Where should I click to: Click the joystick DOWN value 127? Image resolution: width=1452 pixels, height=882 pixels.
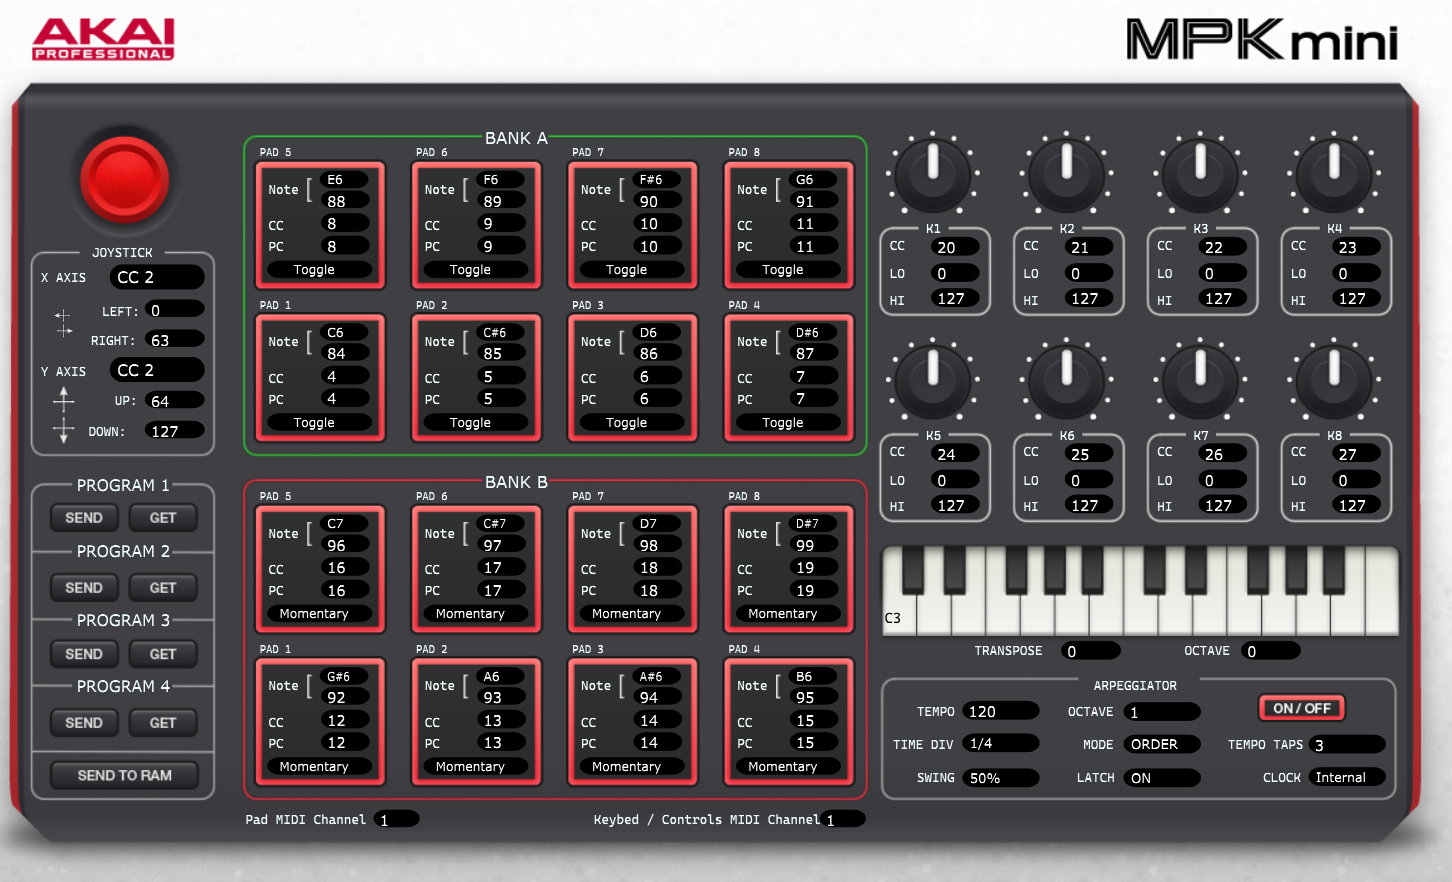175,431
